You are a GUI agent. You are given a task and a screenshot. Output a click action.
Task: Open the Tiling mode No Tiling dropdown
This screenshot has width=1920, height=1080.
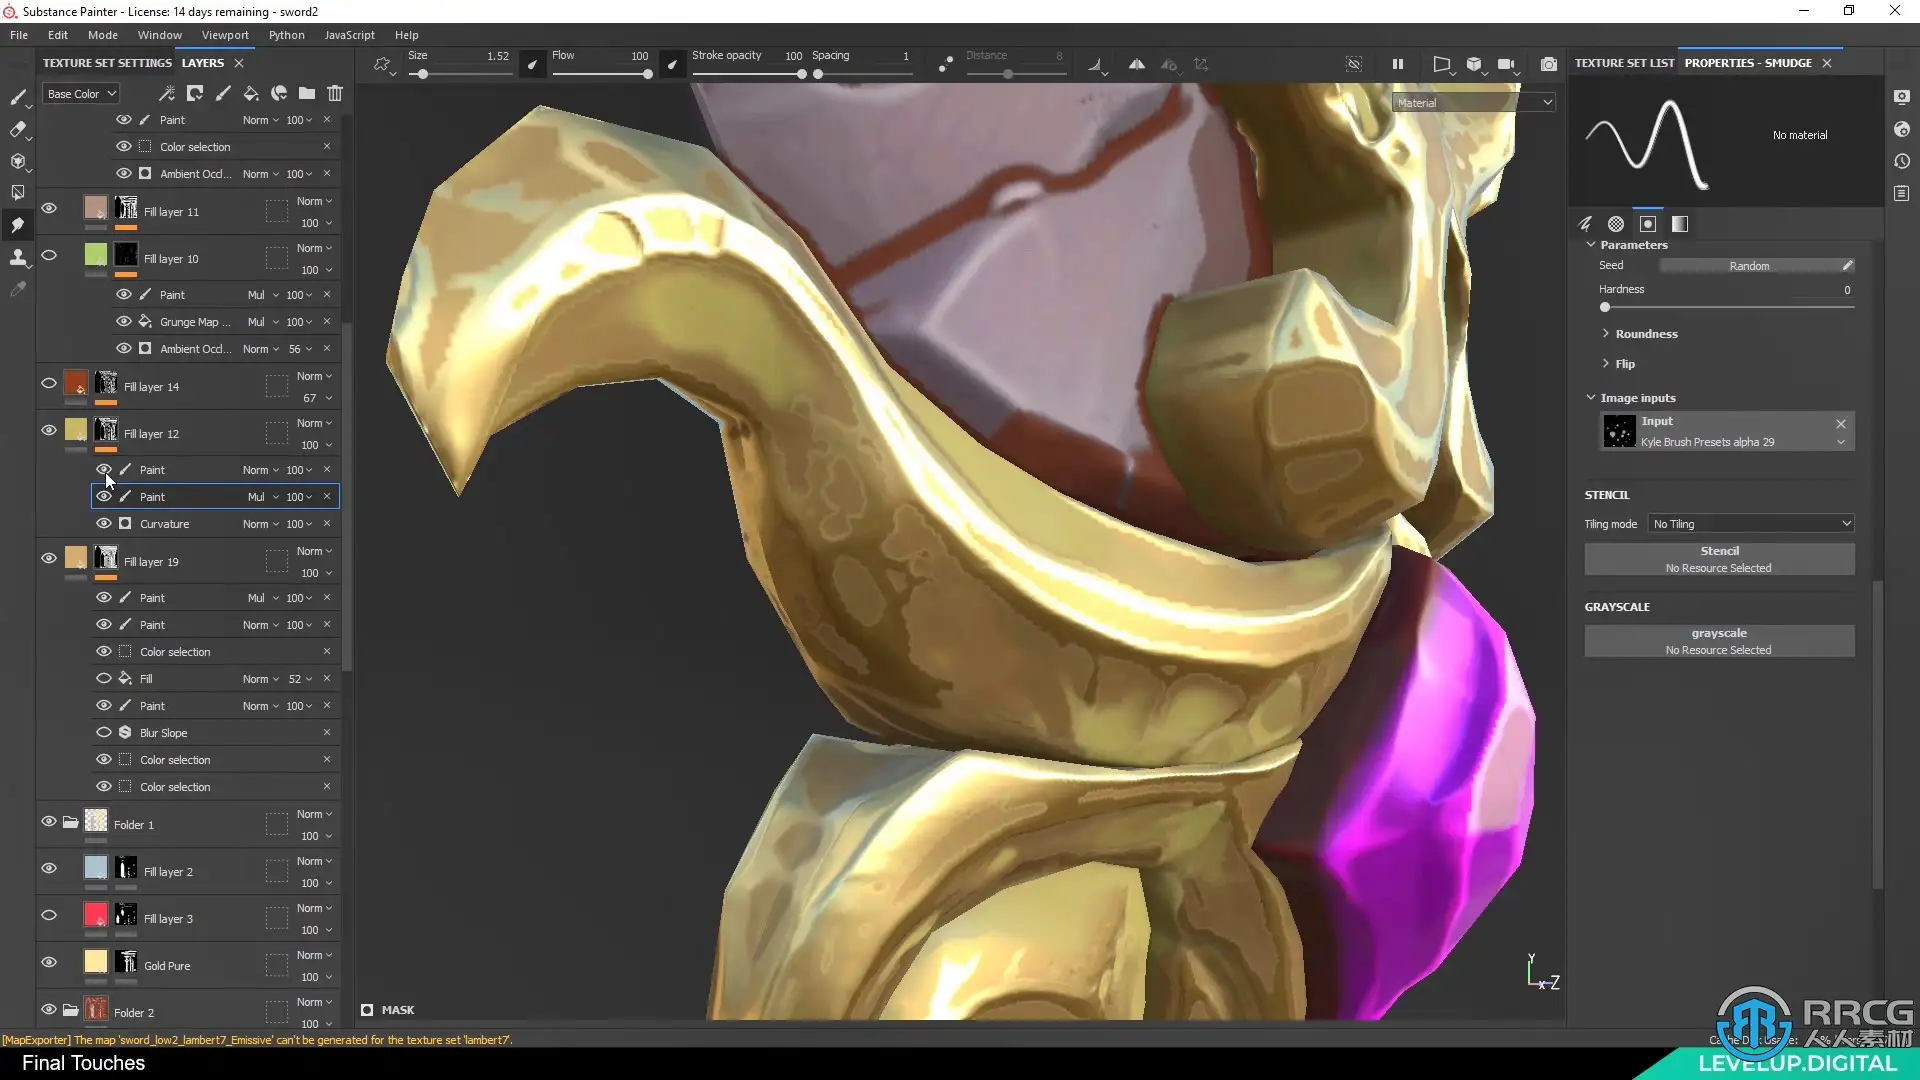pyautogui.click(x=1751, y=524)
